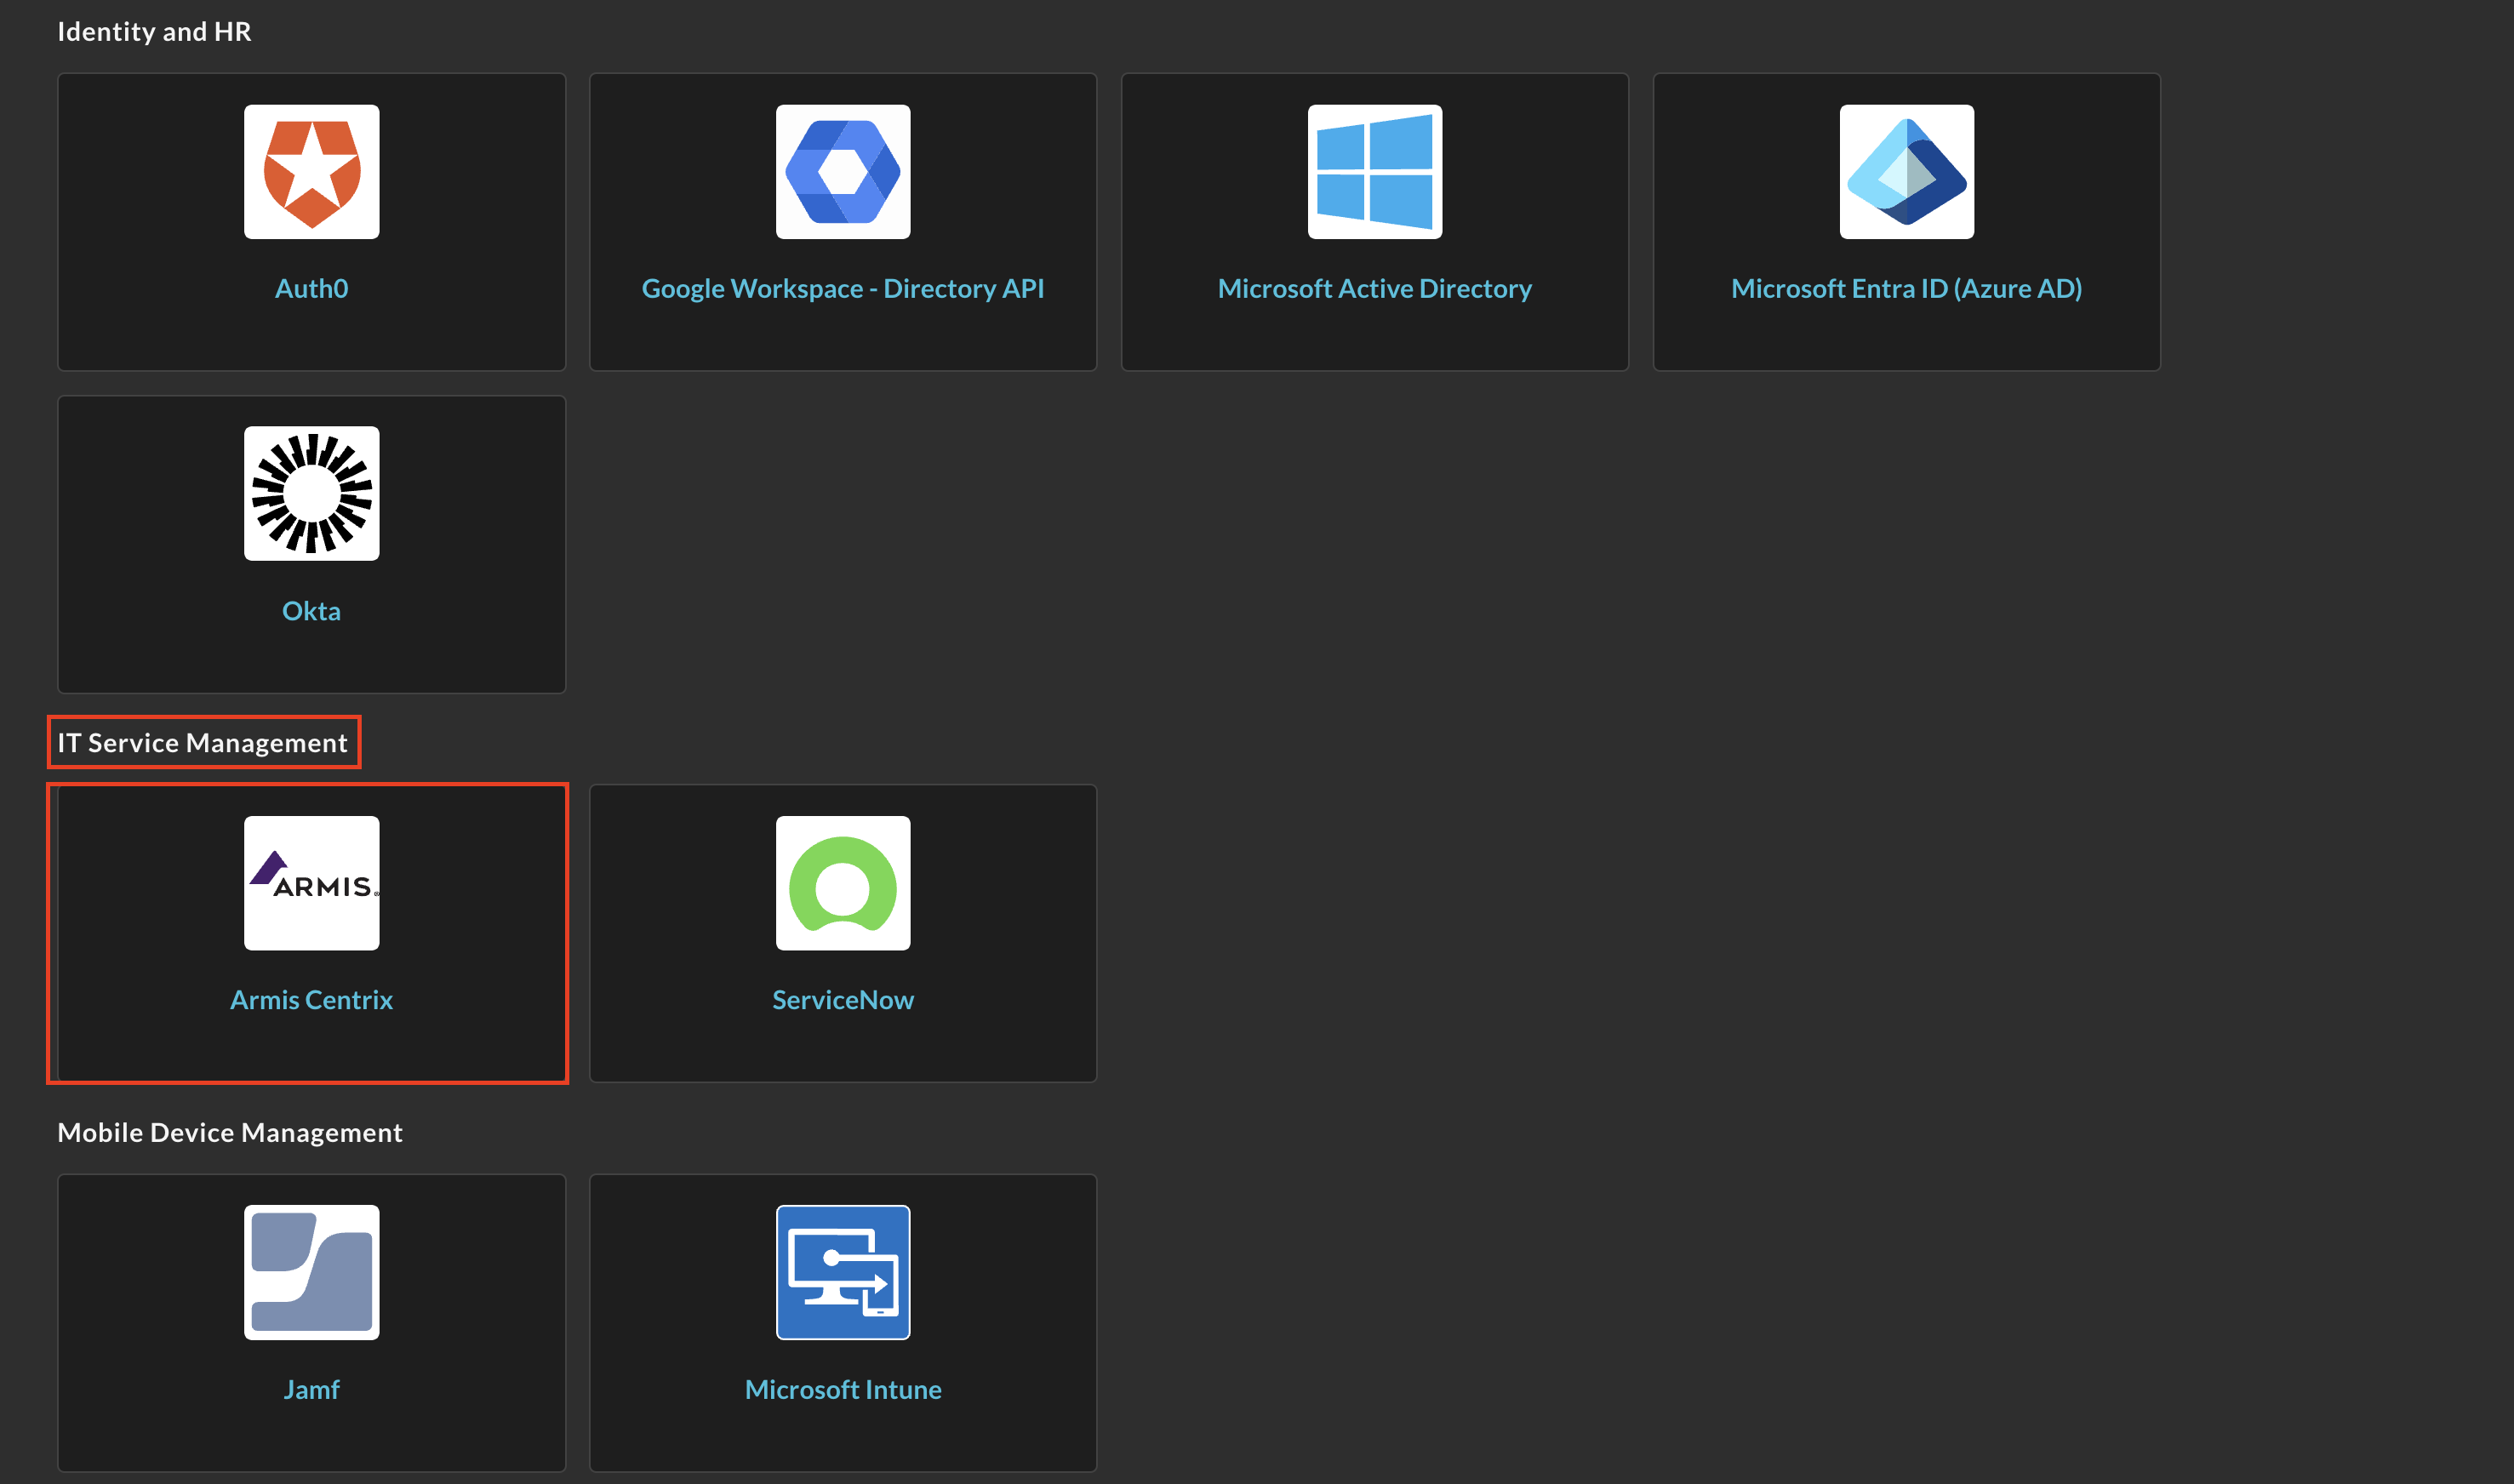Open the Jamf integration link

click(x=311, y=1390)
